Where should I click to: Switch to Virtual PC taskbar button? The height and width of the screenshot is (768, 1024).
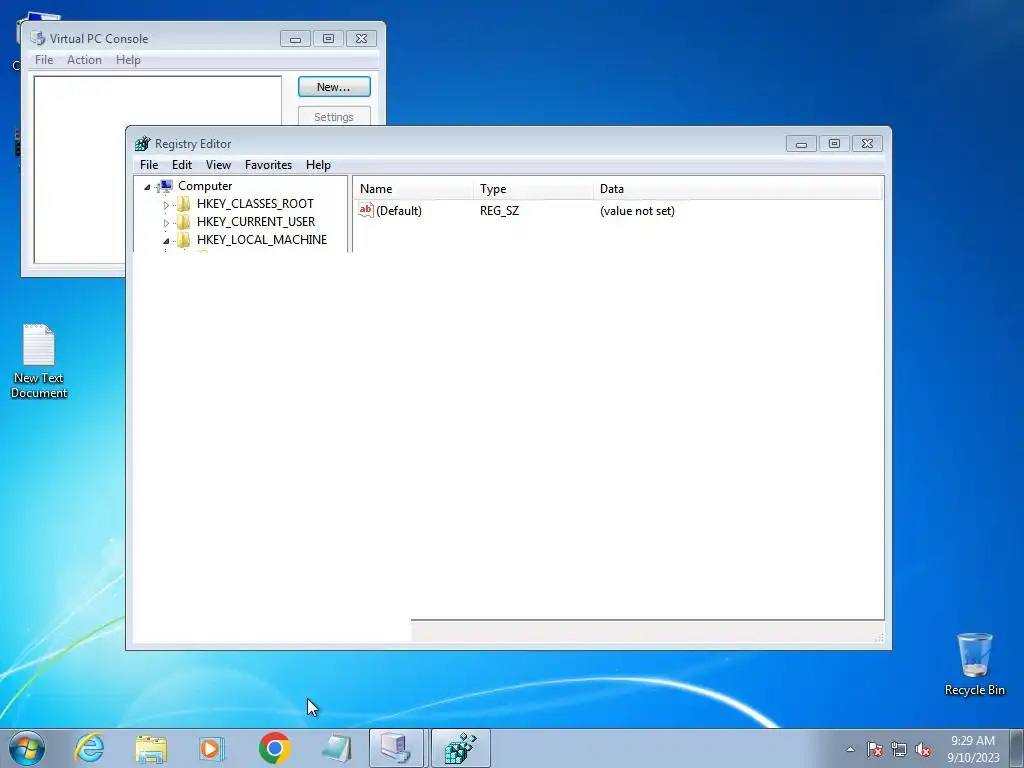(x=396, y=748)
